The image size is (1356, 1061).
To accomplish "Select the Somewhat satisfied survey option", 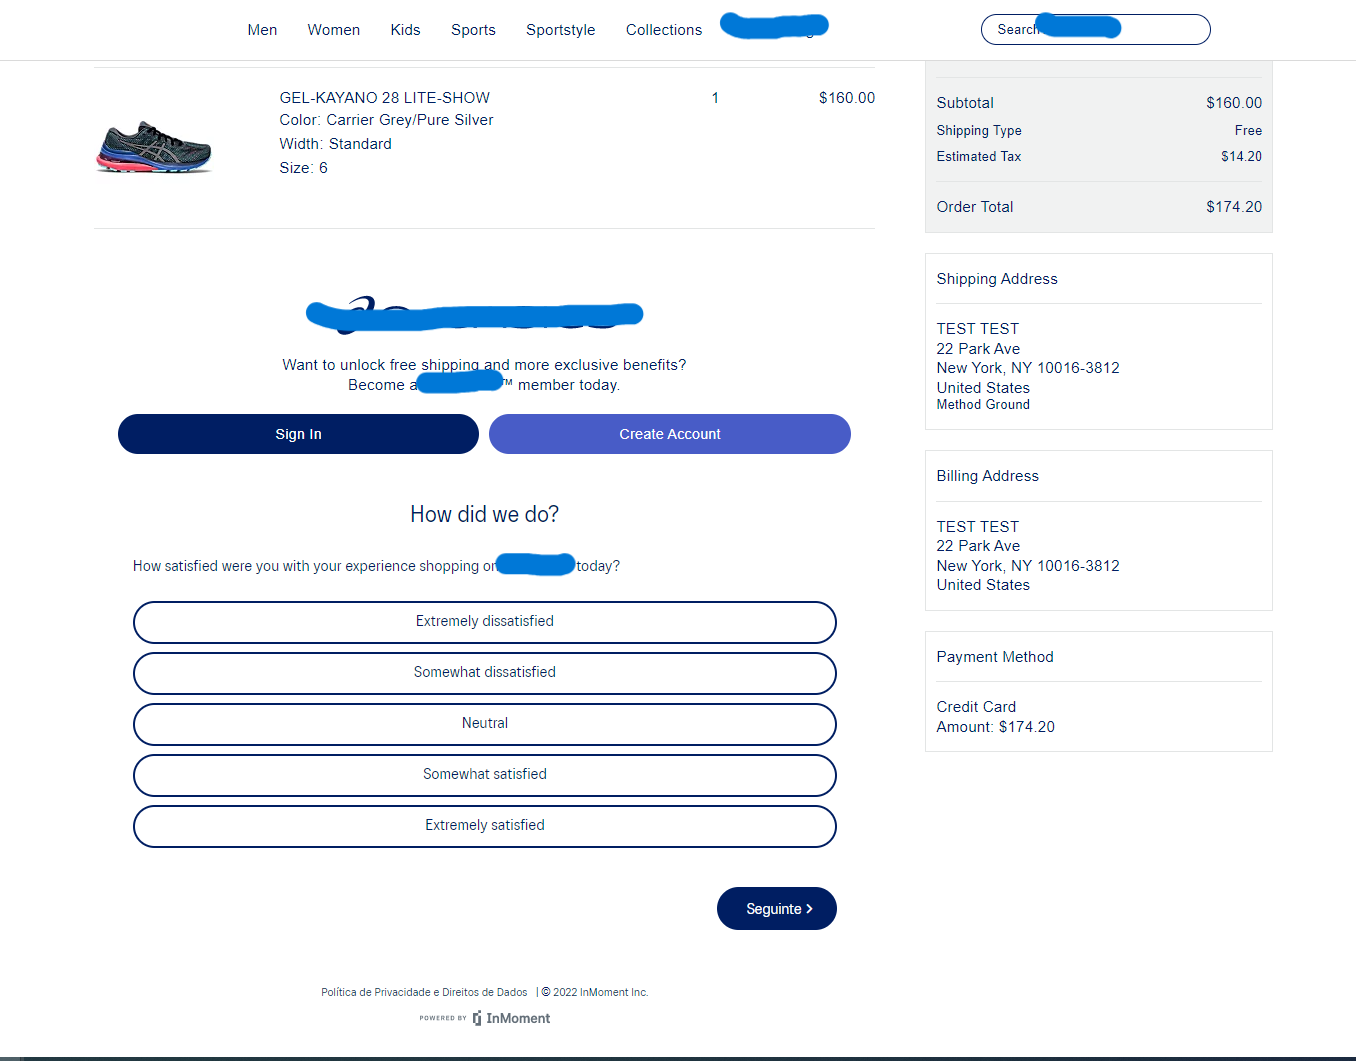I will [x=484, y=774].
